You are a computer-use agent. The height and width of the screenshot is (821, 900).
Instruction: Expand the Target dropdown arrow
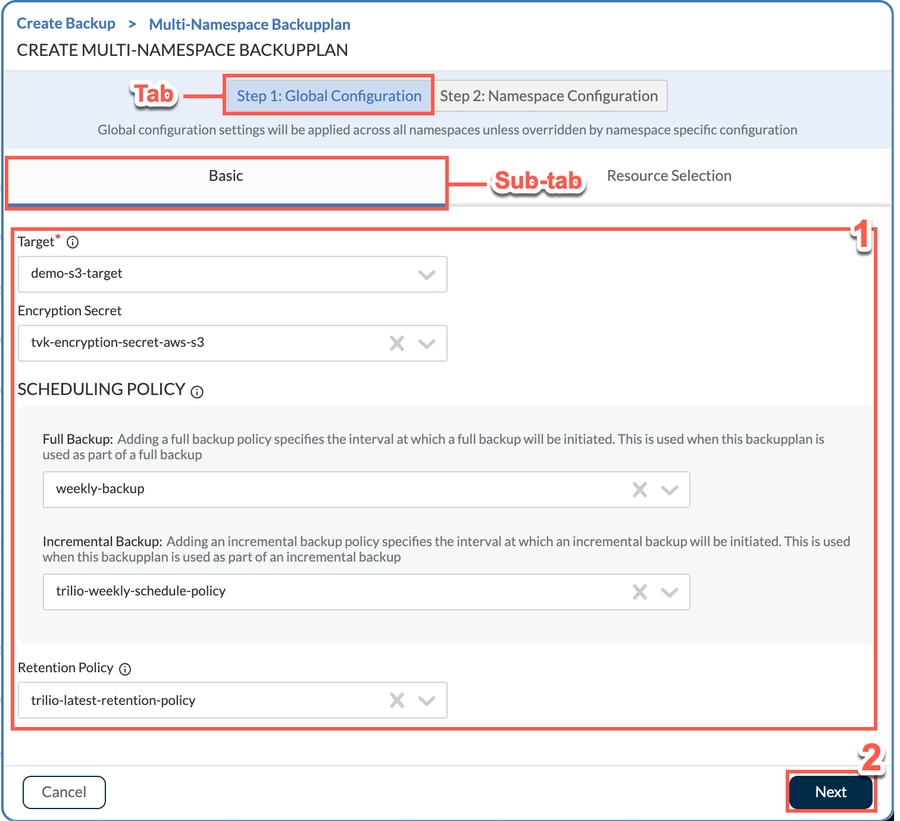(427, 274)
